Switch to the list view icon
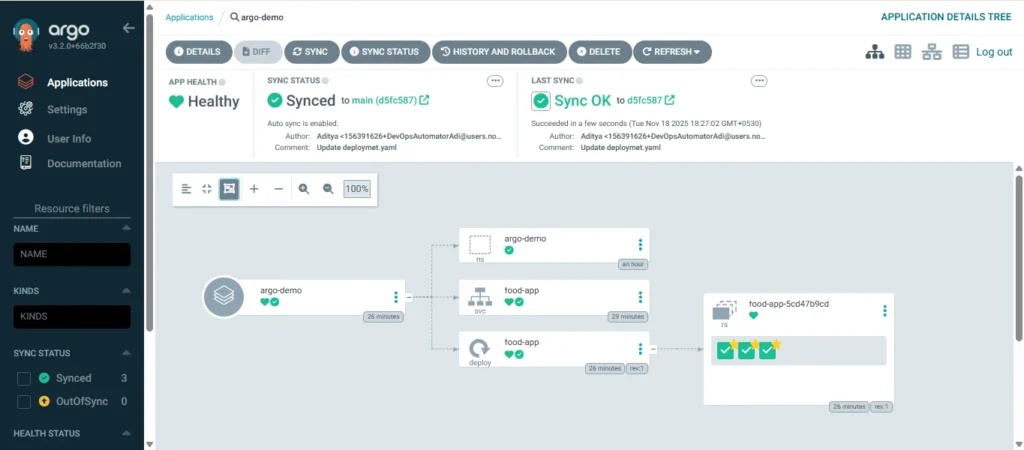This screenshot has height=450, width=1024. (x=960, y=52)
